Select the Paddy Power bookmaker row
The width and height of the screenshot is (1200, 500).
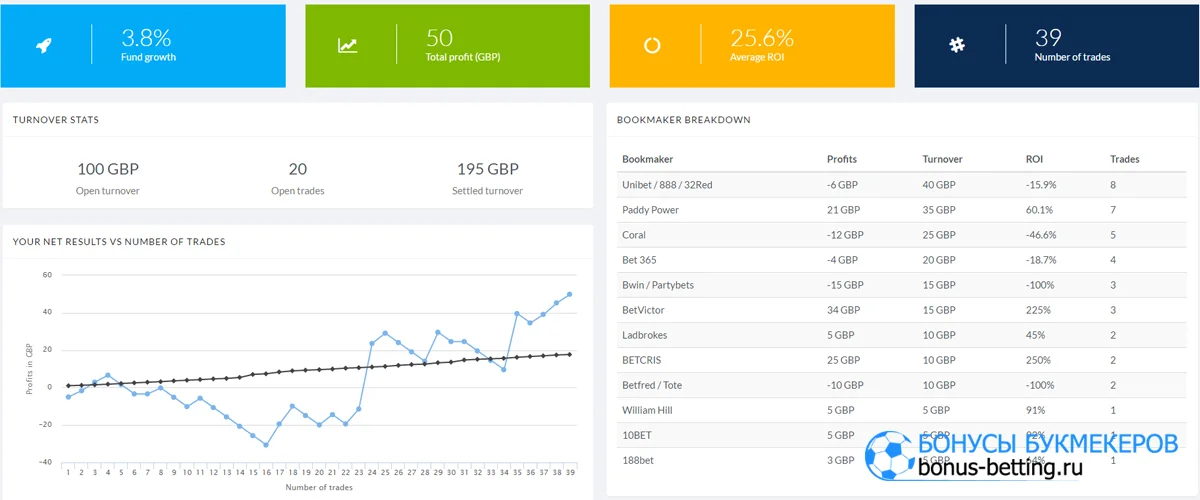coord(650,210)
